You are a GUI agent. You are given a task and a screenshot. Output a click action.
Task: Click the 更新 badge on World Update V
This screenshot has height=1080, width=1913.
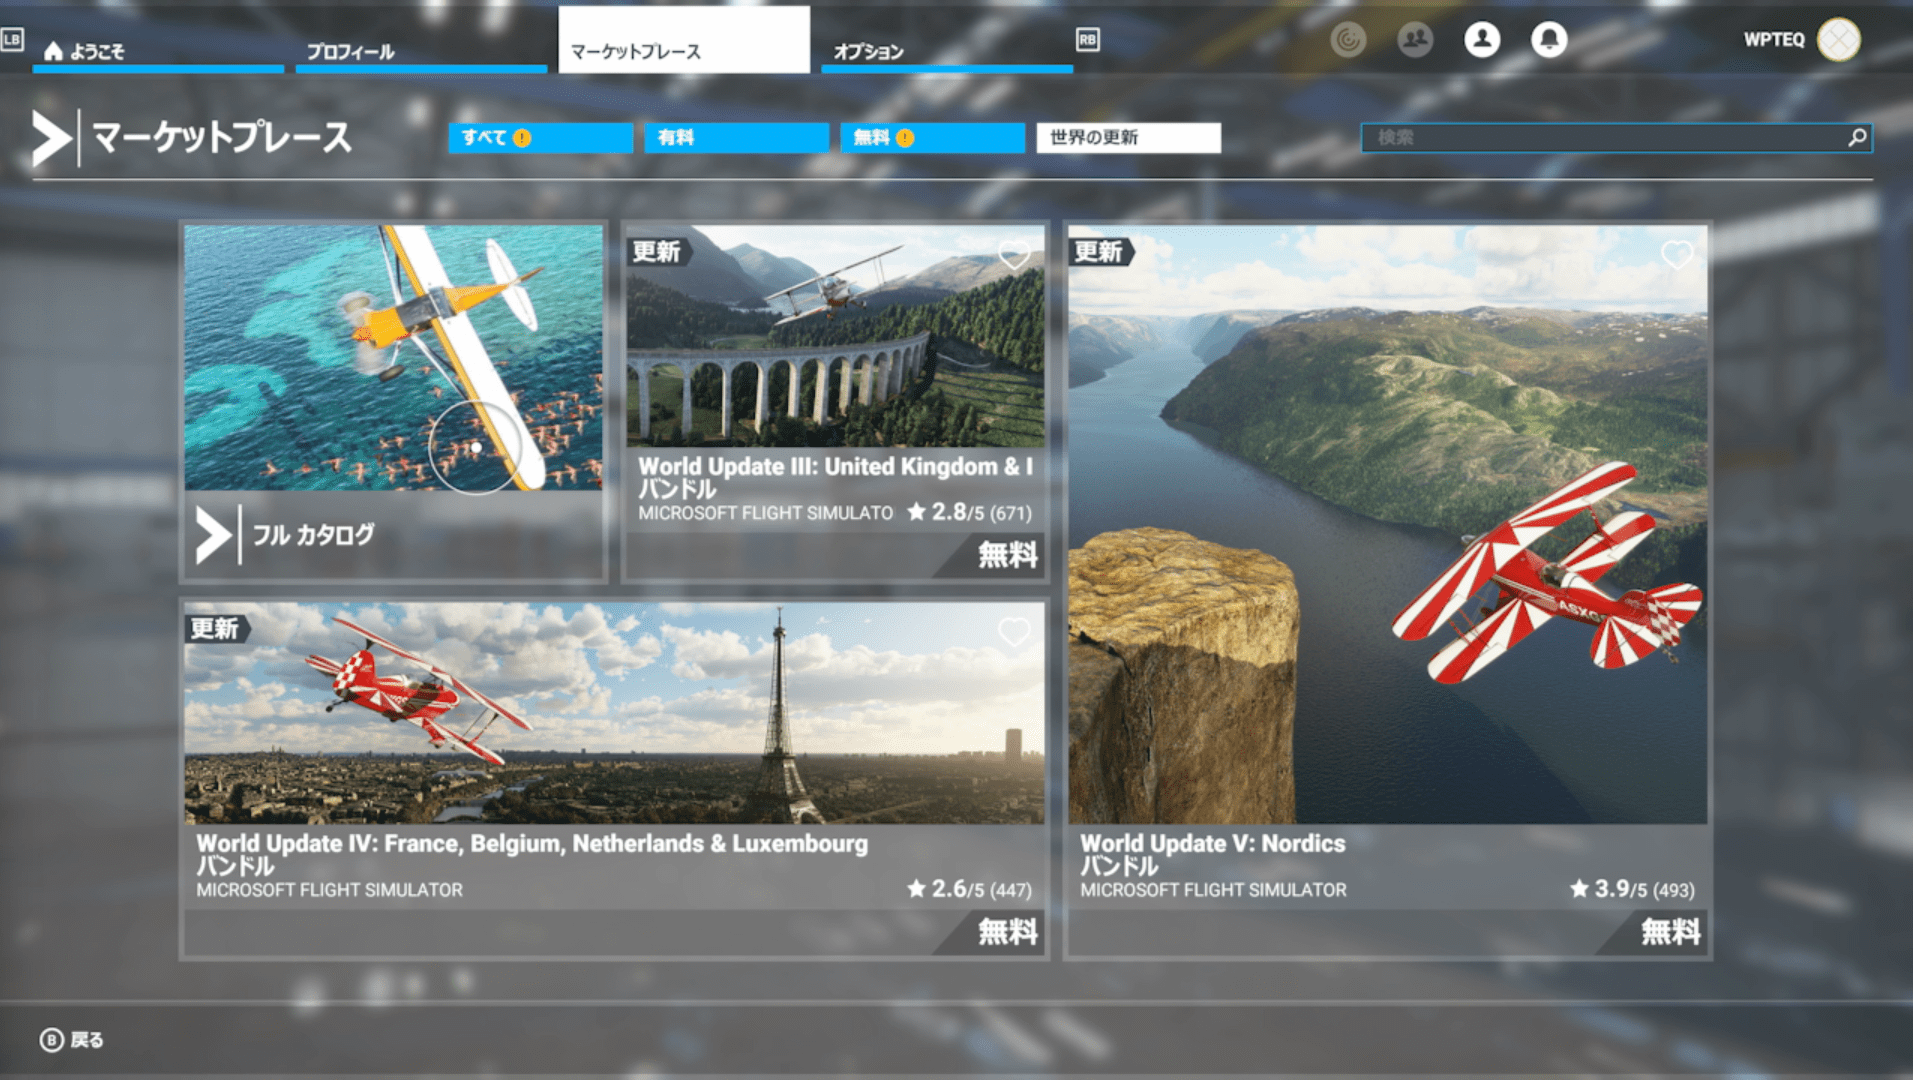pos(1100,252)
